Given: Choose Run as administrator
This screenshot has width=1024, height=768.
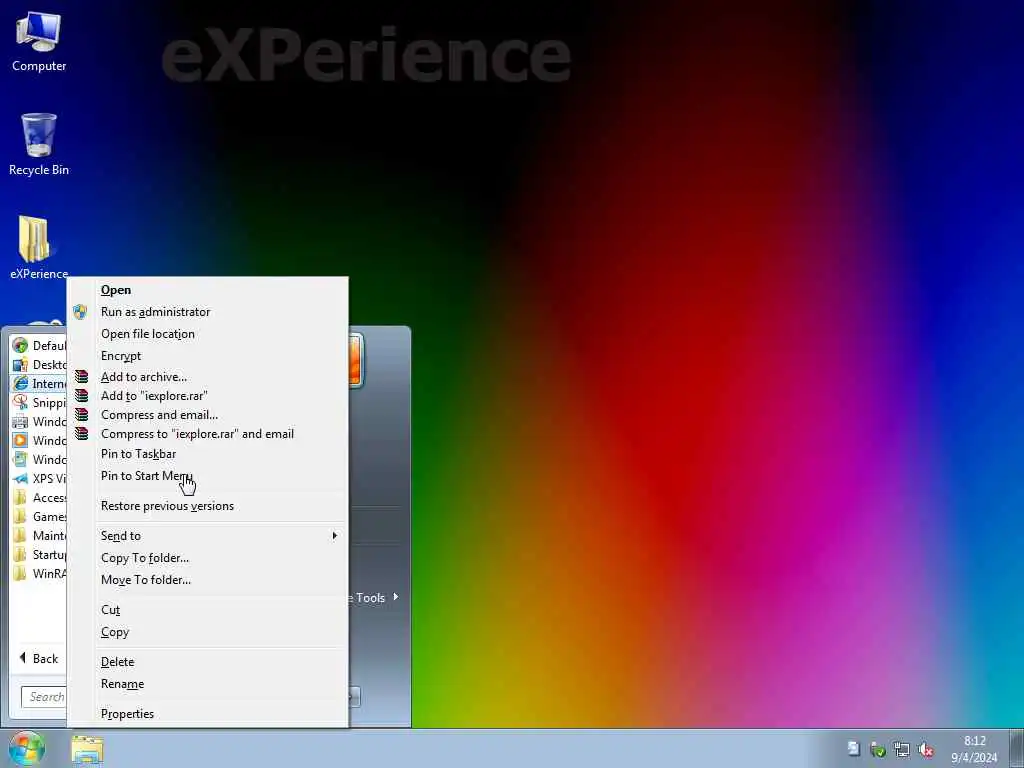Looking at the screenshot, I should [155, 312].
